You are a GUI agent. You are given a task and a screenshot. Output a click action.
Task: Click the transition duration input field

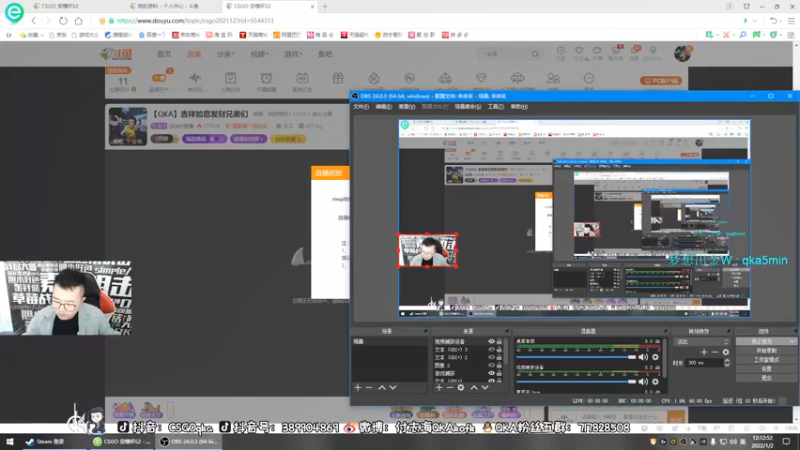click(x=704, y=363)
